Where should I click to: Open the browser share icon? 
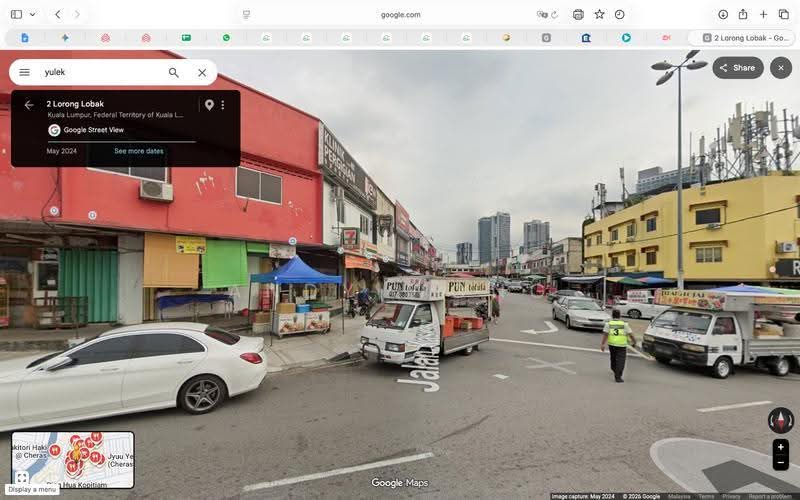743,14
